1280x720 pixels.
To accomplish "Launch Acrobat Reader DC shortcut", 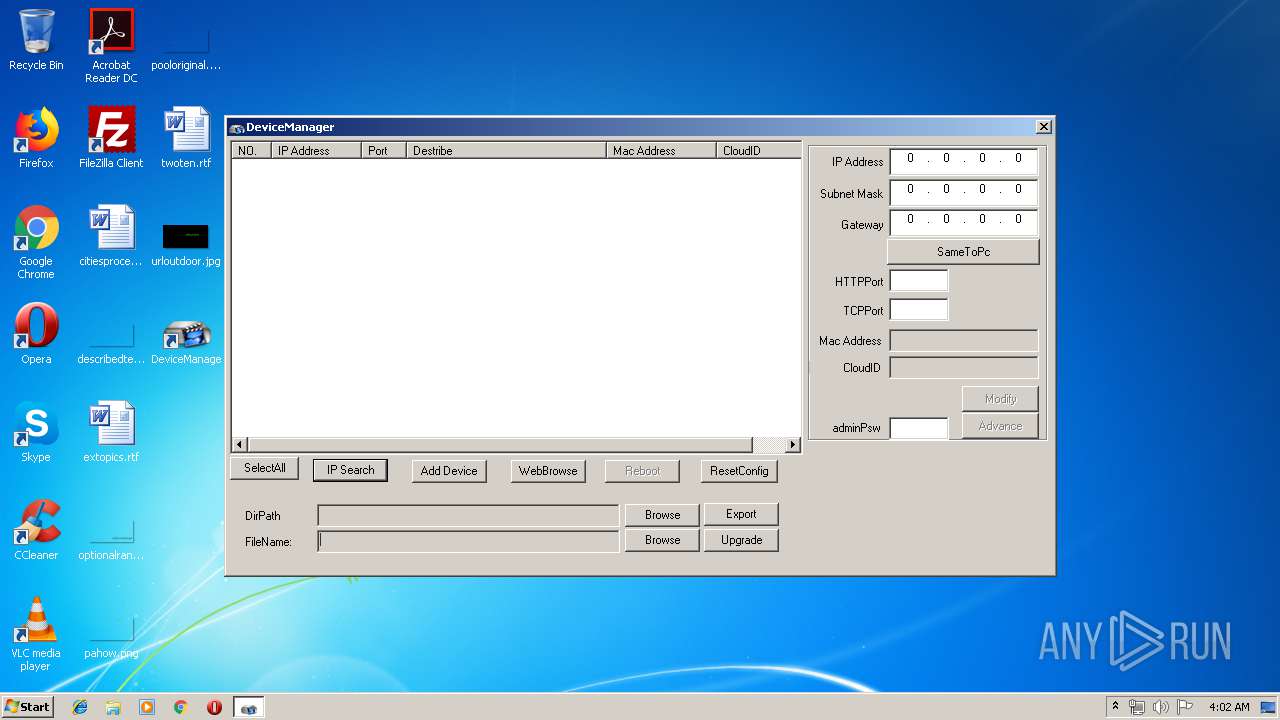I will click(x=111, y=45).
